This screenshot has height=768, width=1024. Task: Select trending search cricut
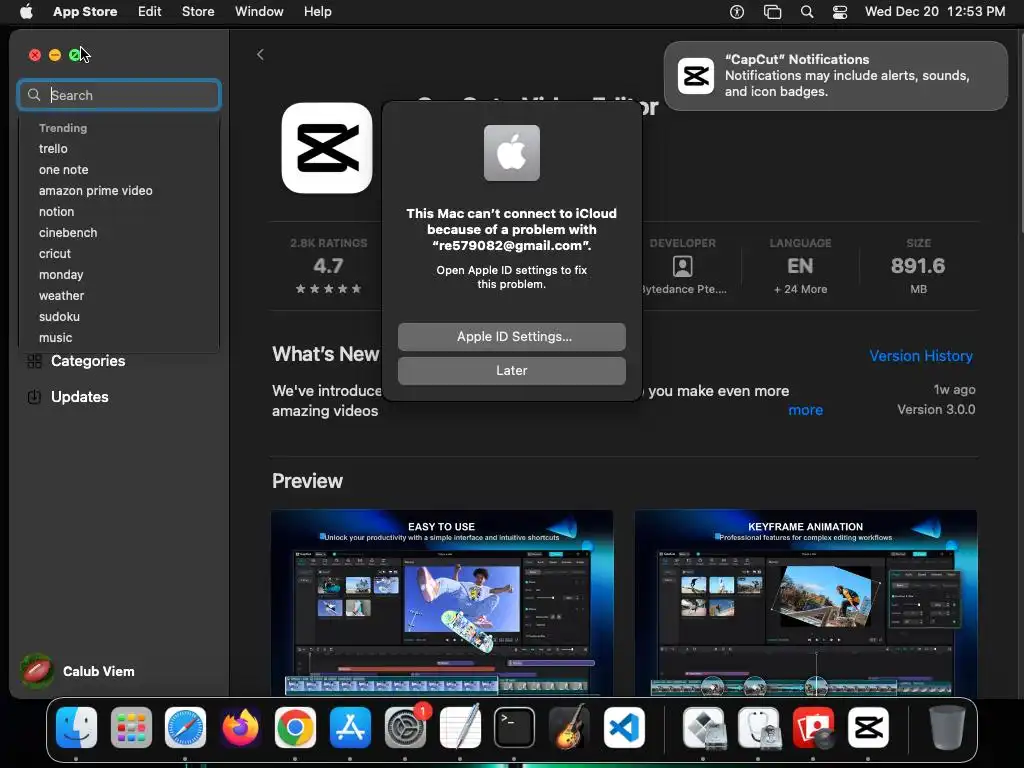tap(55, 253)
